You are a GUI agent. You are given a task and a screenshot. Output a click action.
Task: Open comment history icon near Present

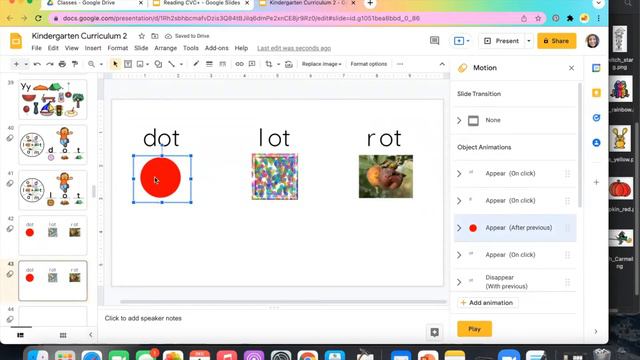435,40
